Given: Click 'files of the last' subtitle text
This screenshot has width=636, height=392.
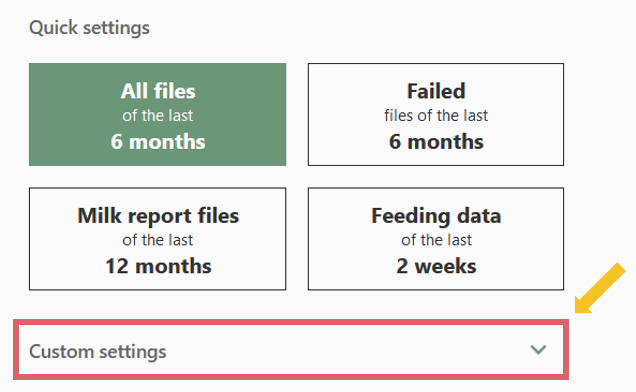Looking at the screenshot, I should coord(436,116).
